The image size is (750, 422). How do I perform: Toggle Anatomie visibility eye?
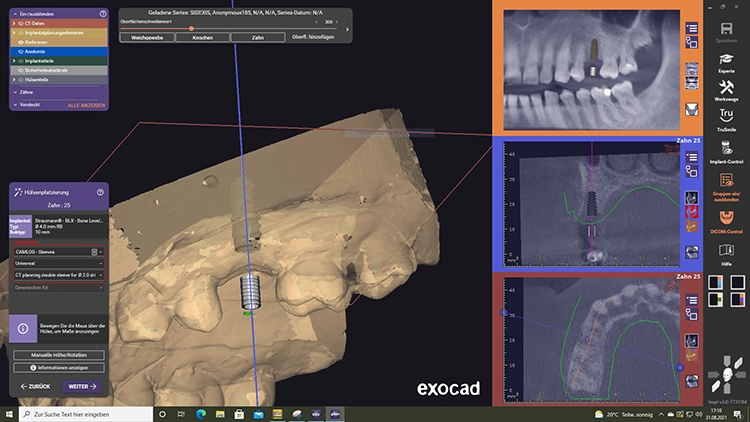click(21, 52)
